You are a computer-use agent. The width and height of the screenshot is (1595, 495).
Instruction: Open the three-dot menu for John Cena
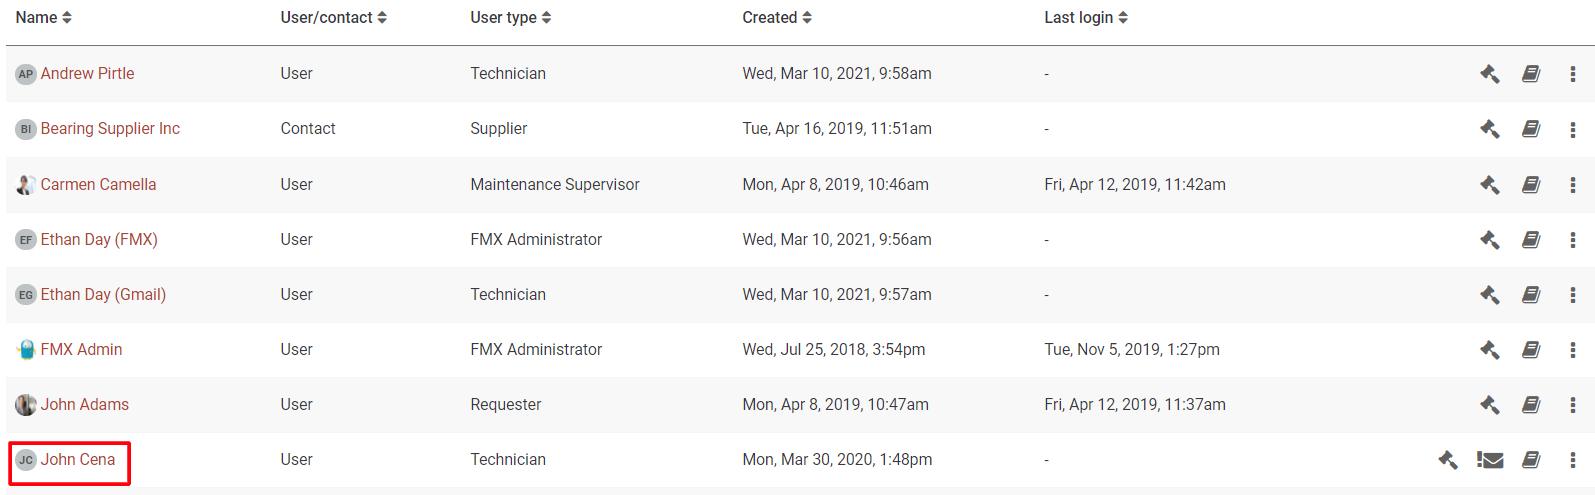[1572, 460]
